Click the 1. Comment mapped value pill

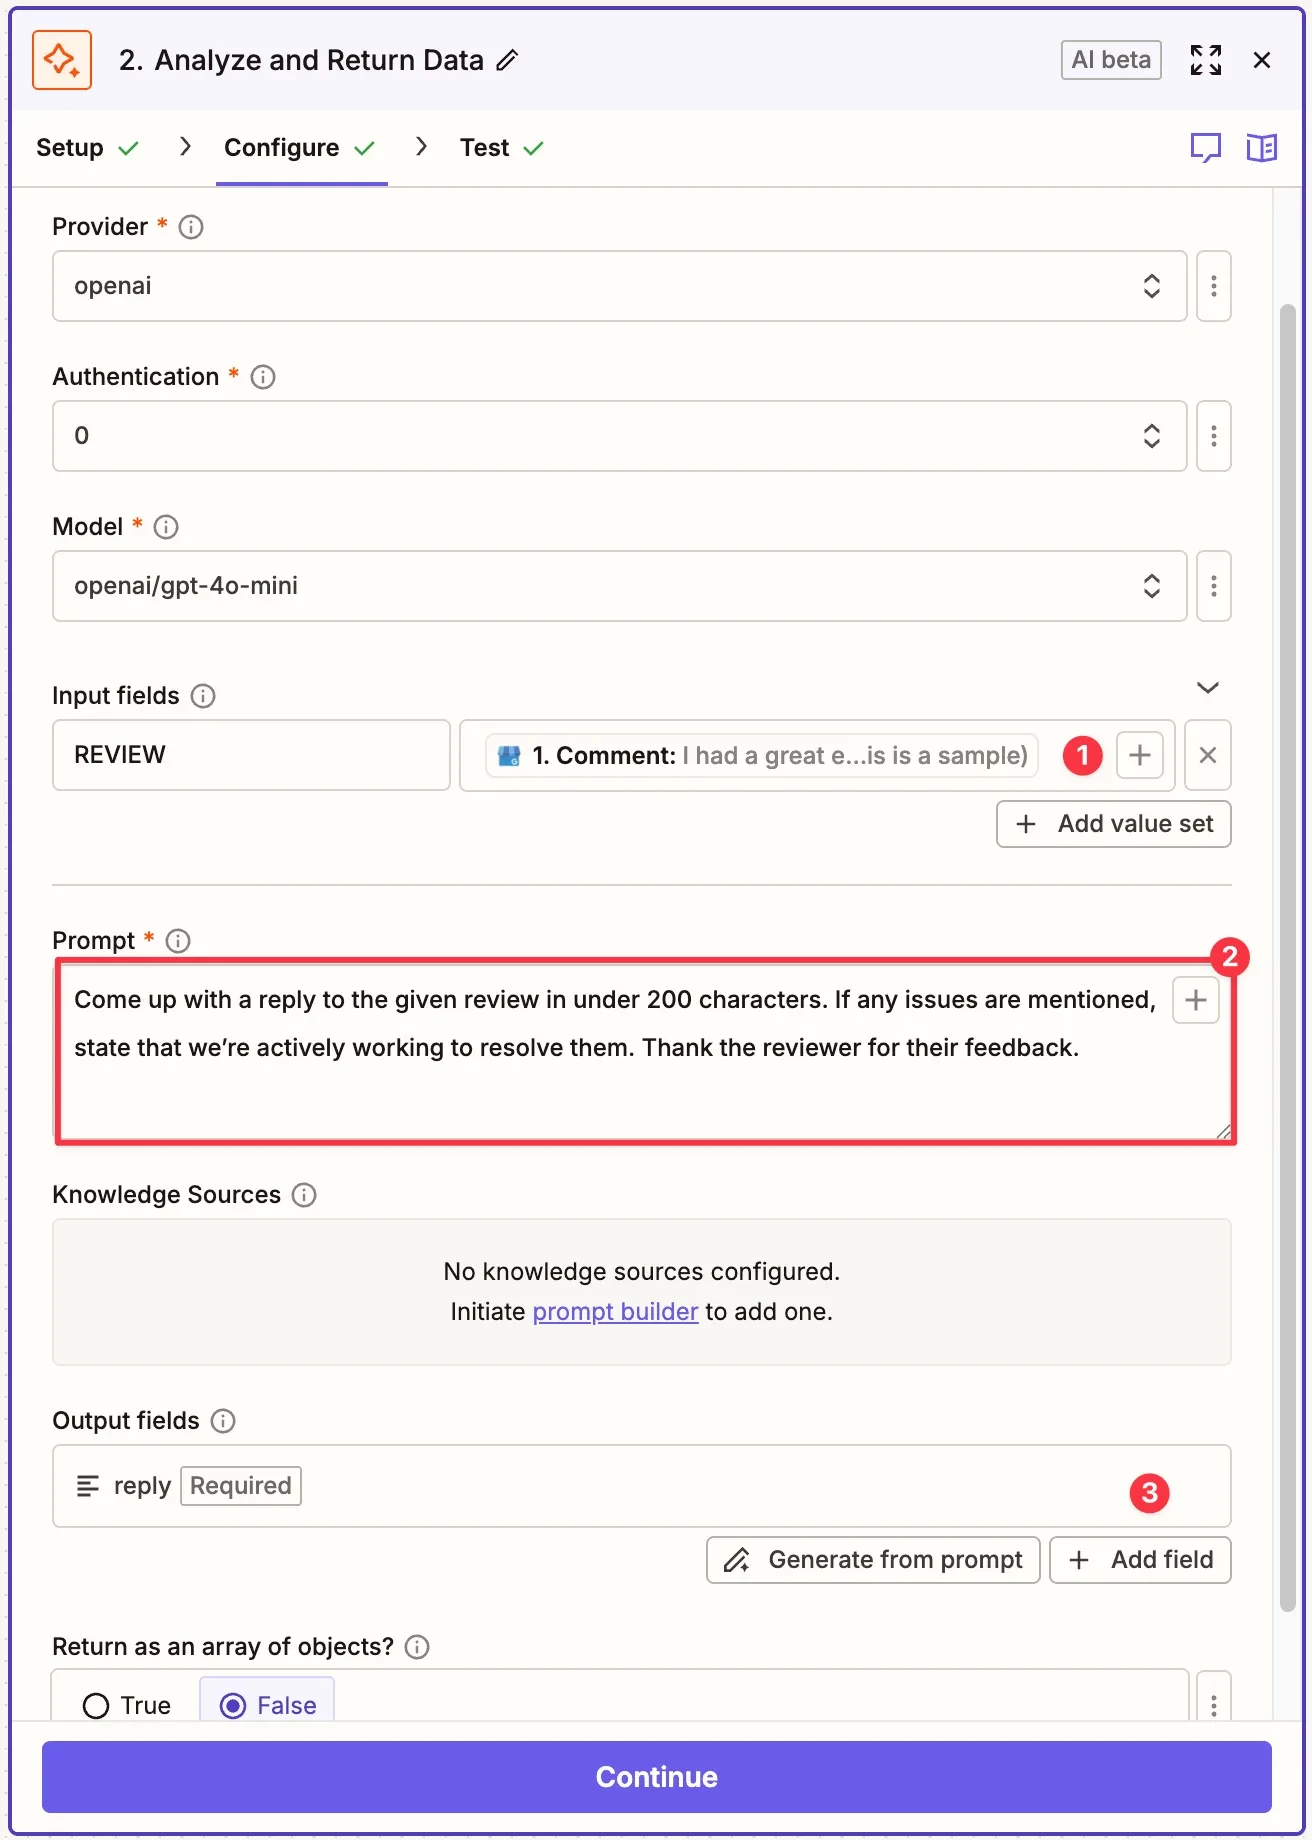tap(762, 756)
